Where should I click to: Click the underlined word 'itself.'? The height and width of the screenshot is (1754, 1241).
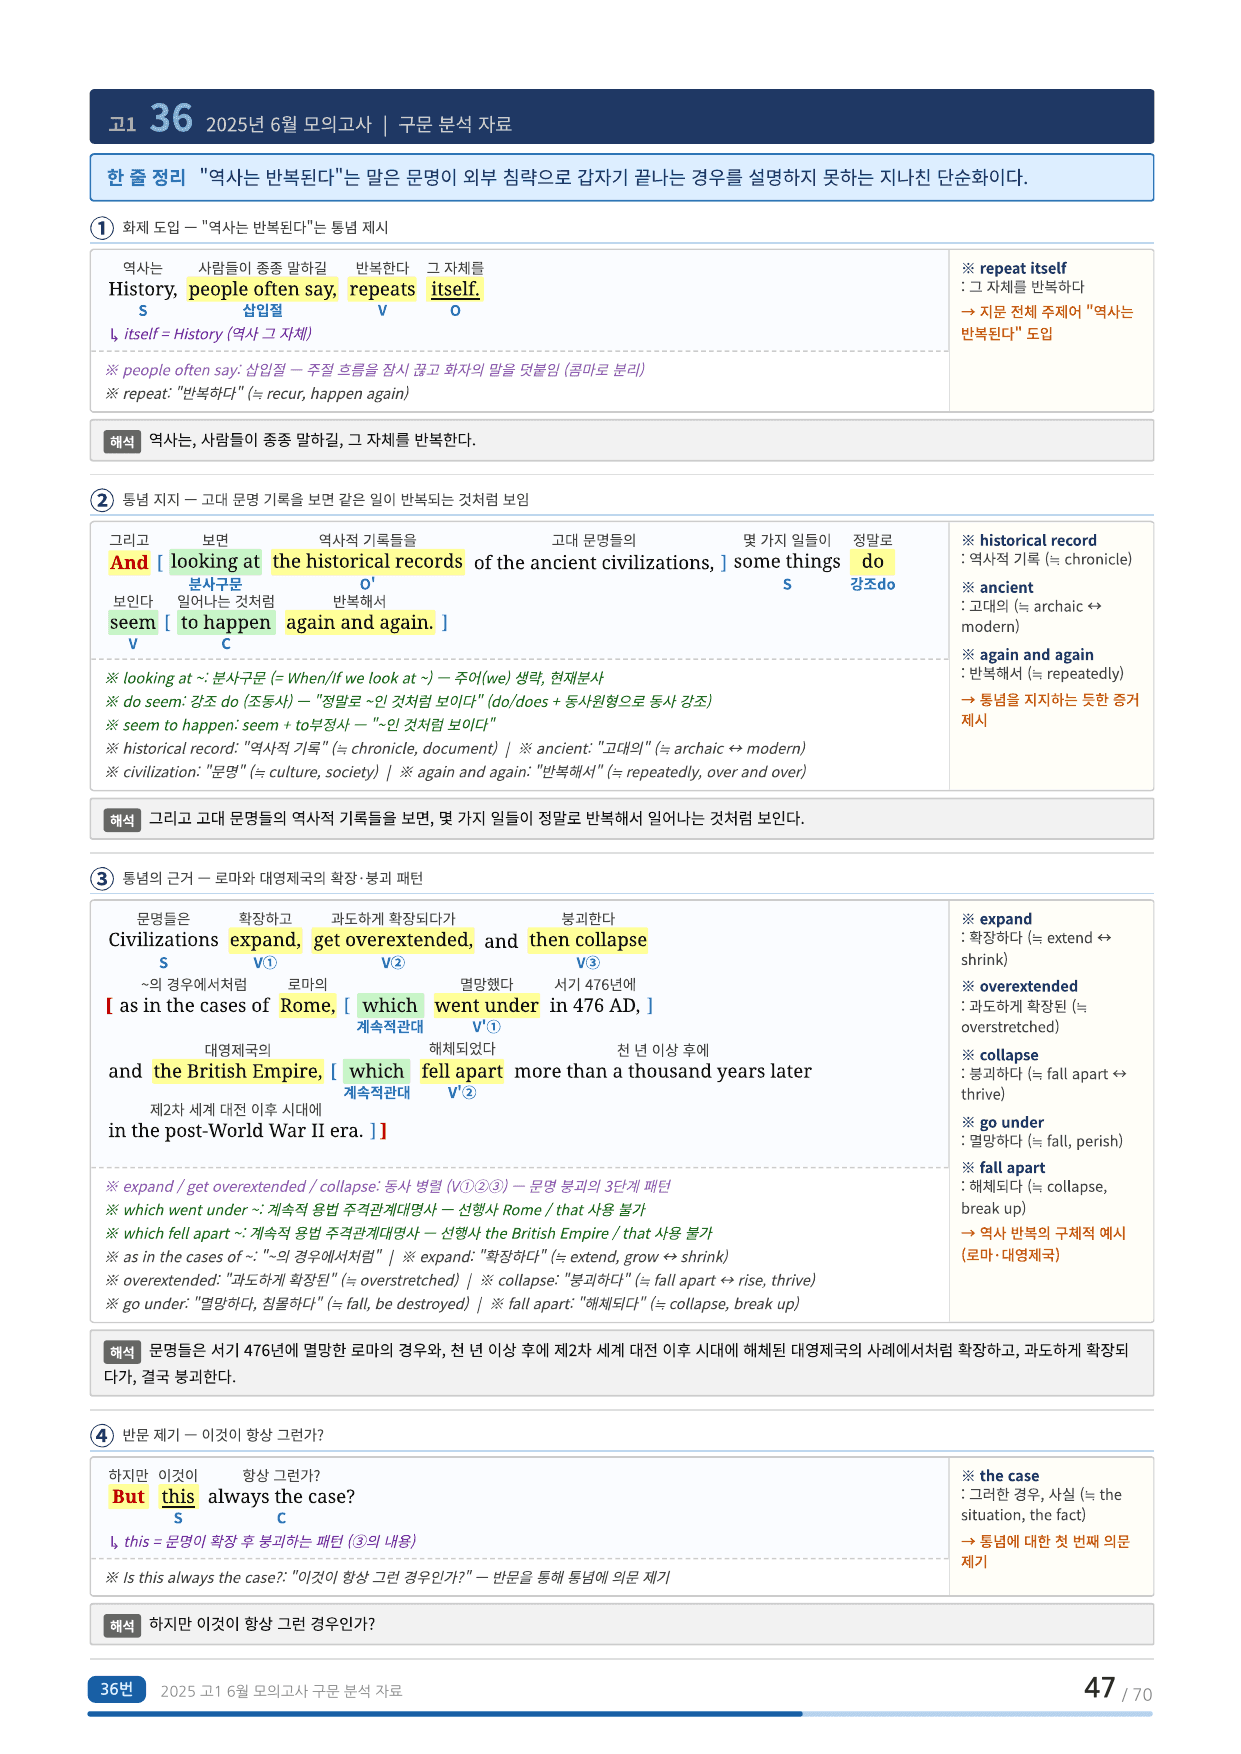[455, 289]
